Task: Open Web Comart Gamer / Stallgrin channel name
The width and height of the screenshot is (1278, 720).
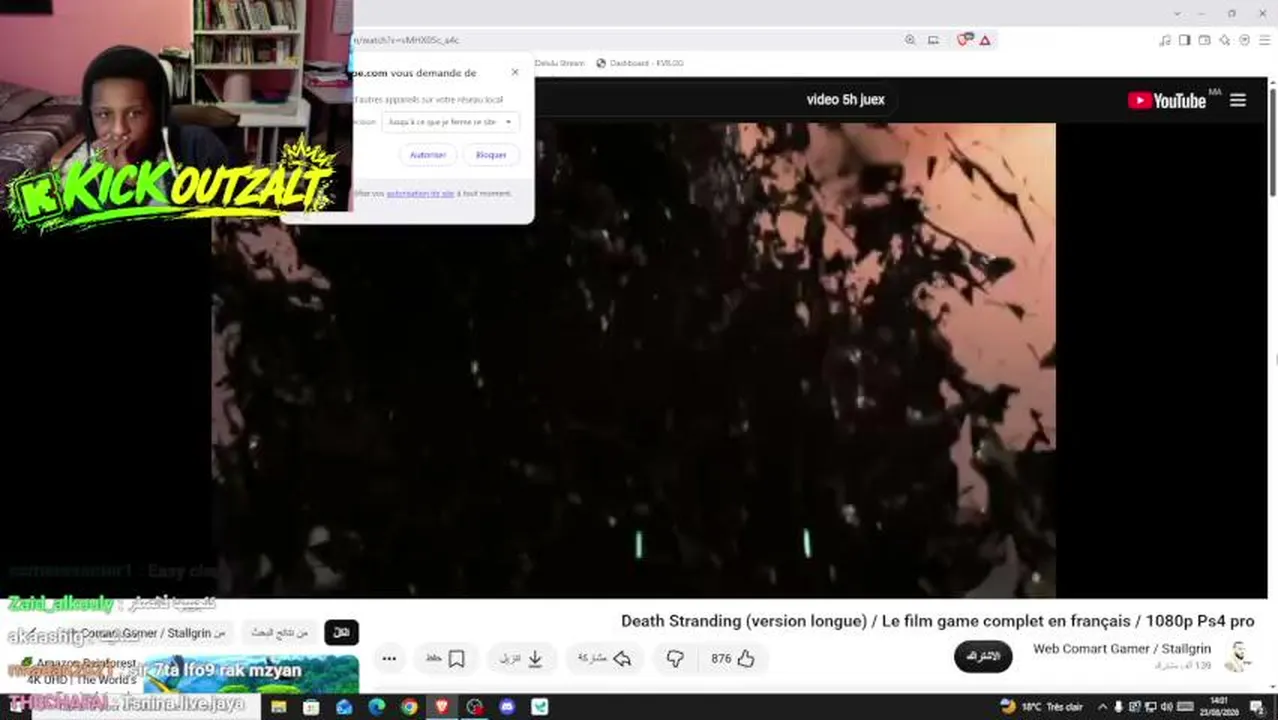Action: [x=1122, y=649]
